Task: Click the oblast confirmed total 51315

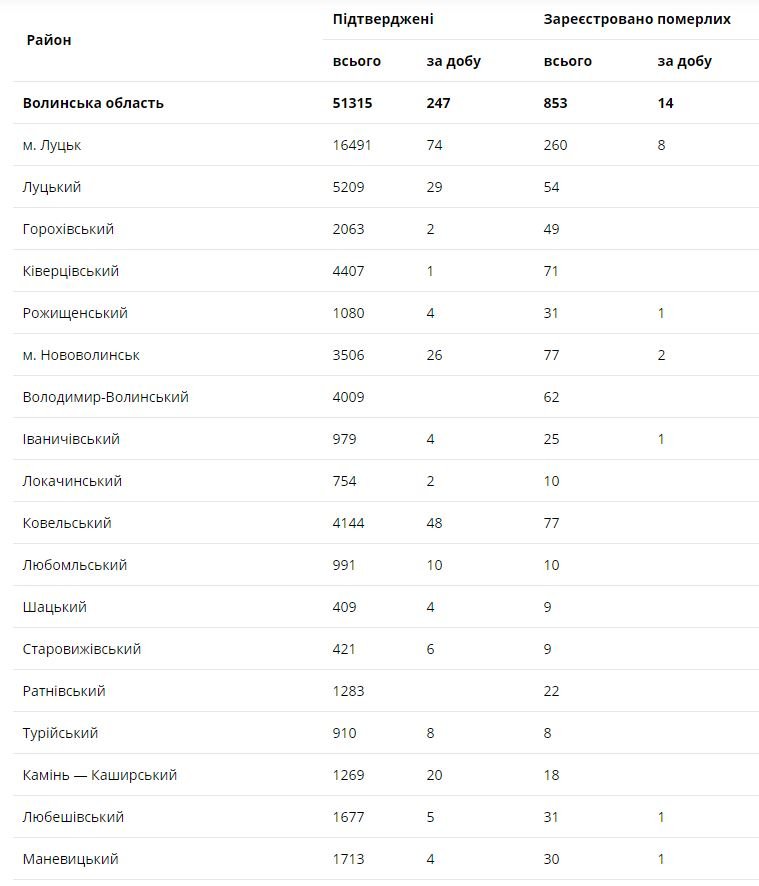Action: pos(354,103)
